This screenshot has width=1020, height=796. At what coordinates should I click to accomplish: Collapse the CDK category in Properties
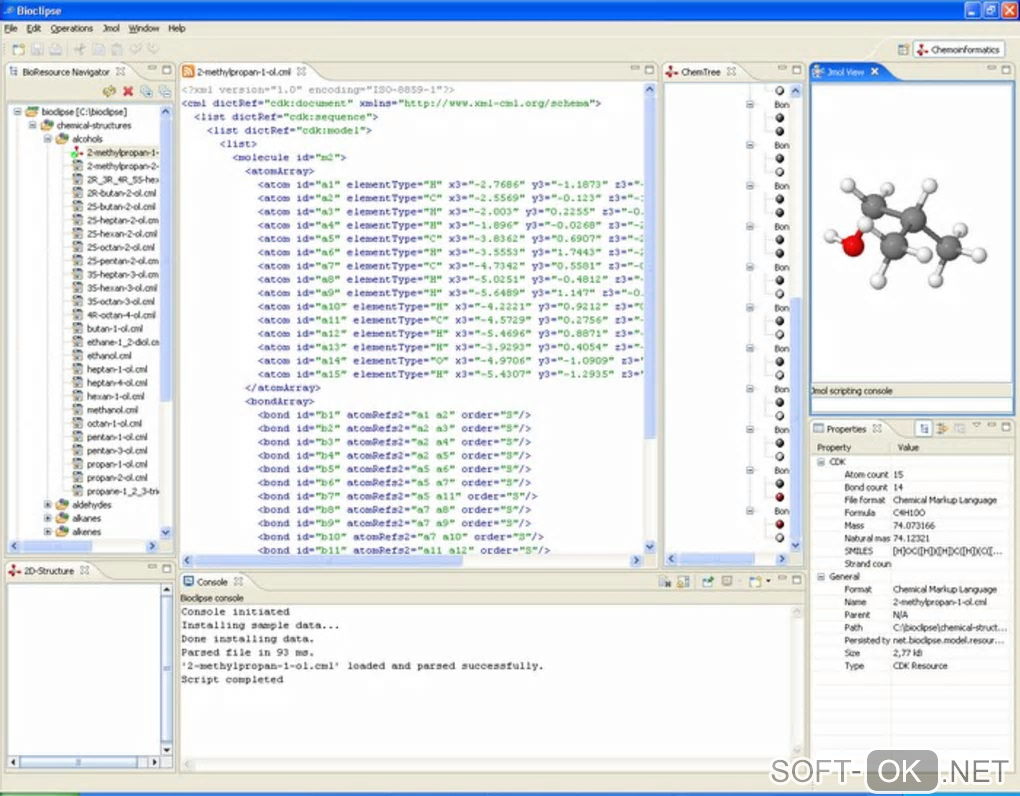(x=821, y=462)
